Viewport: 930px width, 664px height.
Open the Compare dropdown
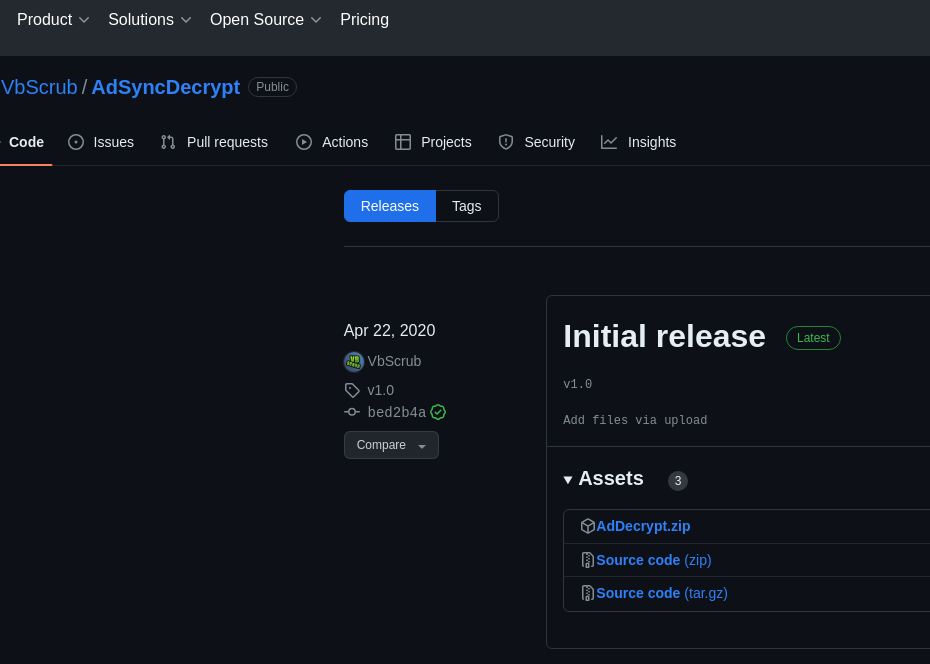coord(391,445)
